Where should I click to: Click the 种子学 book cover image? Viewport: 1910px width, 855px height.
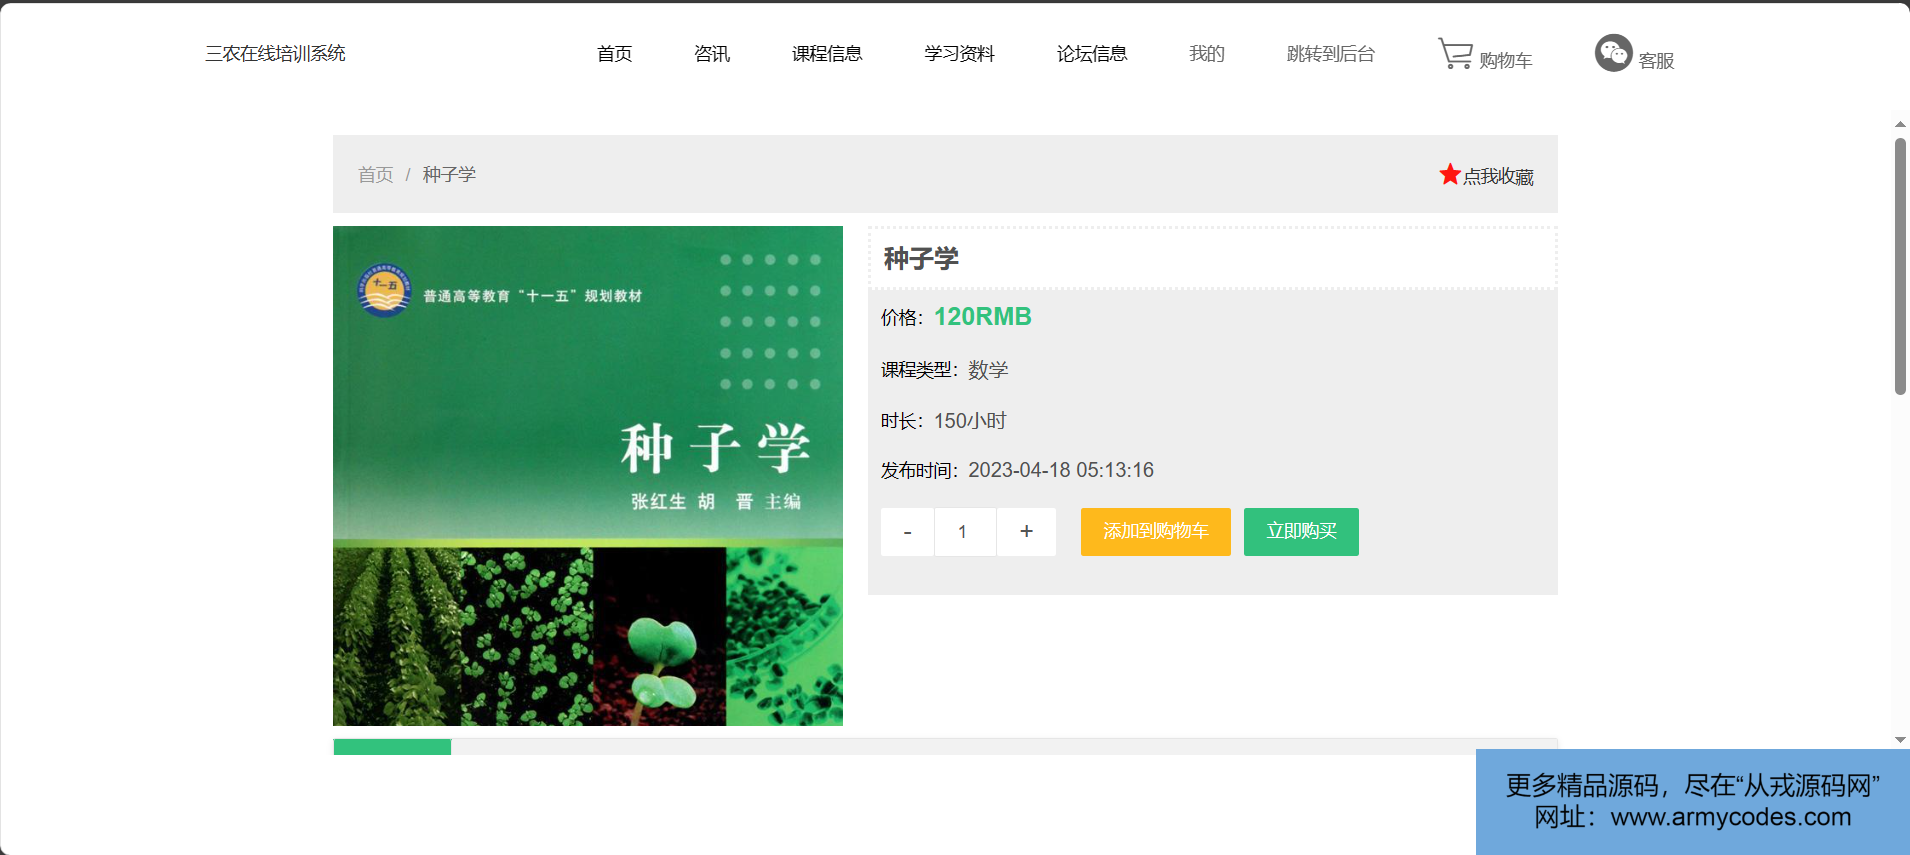[588, 476]
